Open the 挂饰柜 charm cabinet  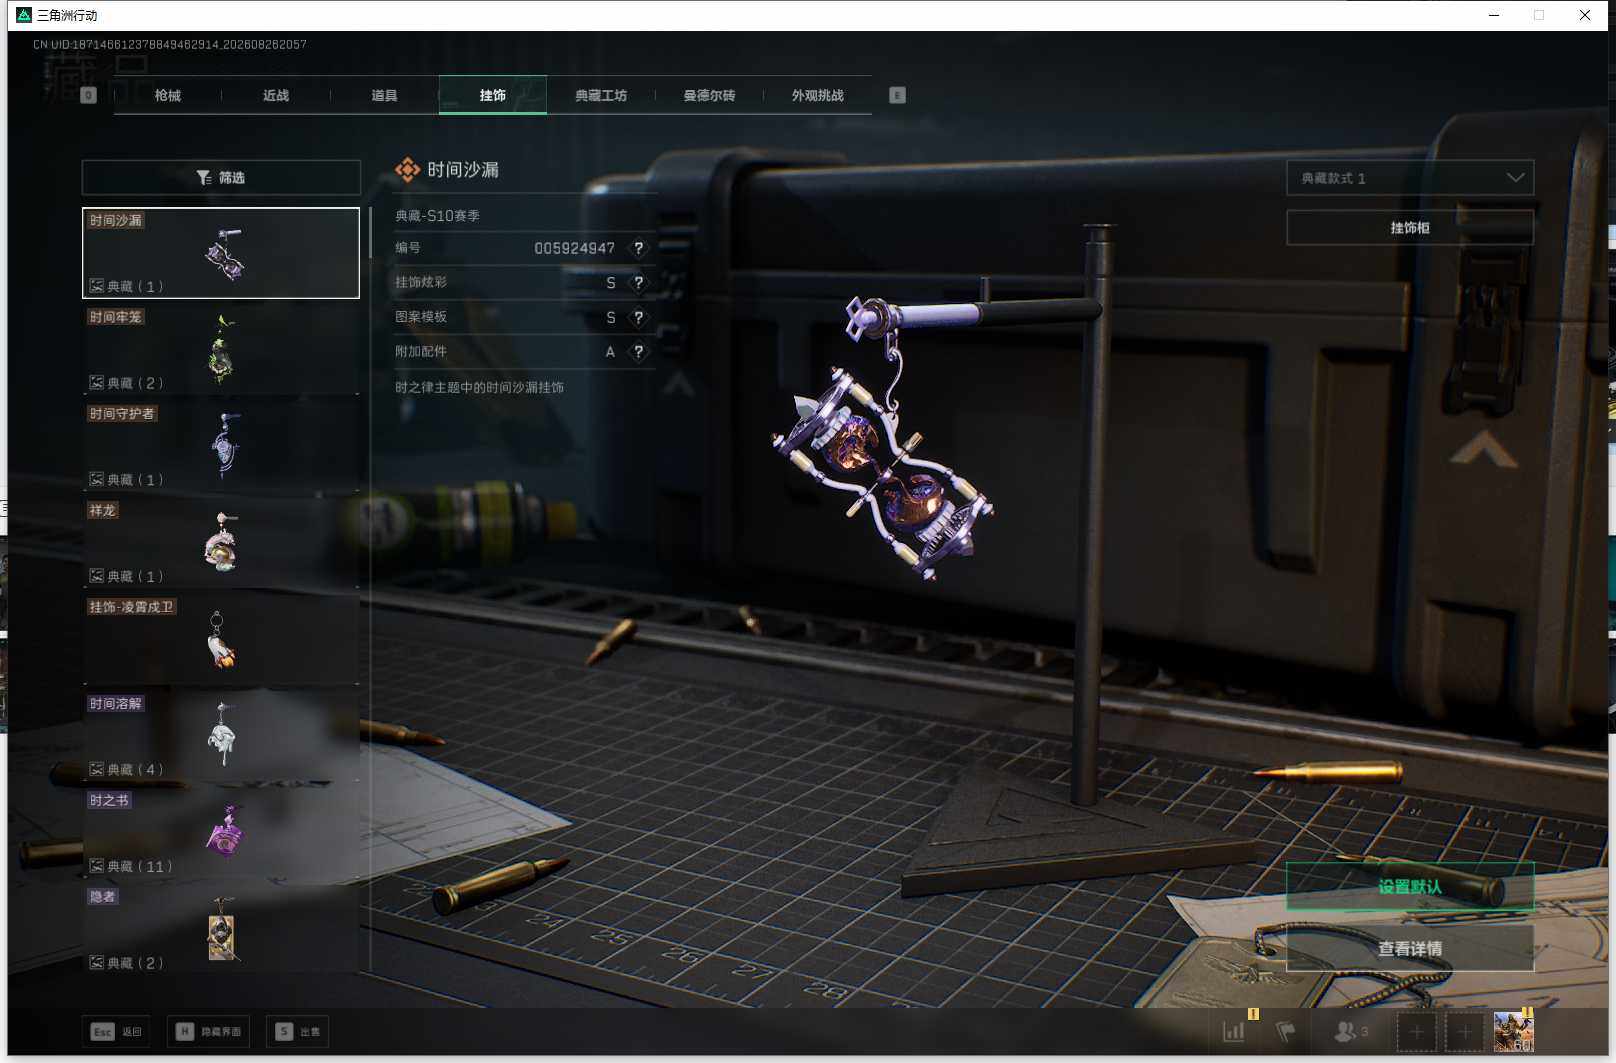tap(1410, 228)
